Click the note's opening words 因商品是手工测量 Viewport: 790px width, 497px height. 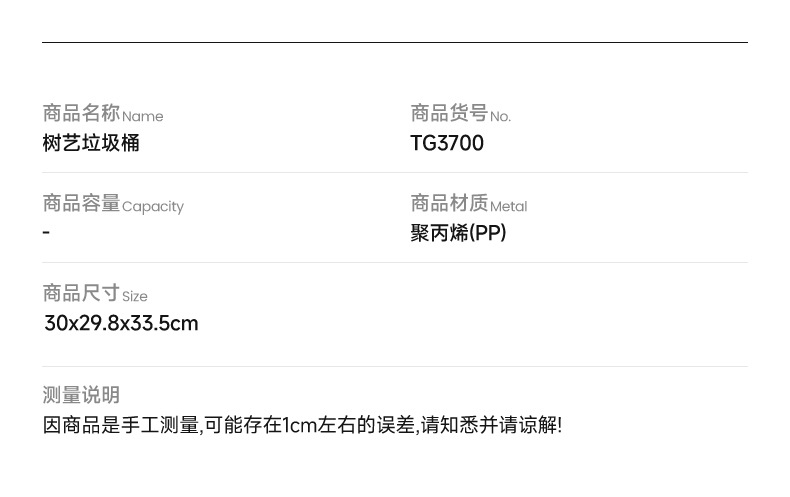(x=121, y=425)
